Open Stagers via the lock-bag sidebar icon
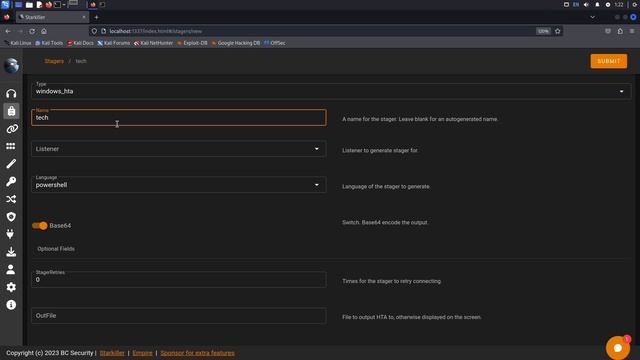Screen dimensions: 640x360 click(11, 111)
